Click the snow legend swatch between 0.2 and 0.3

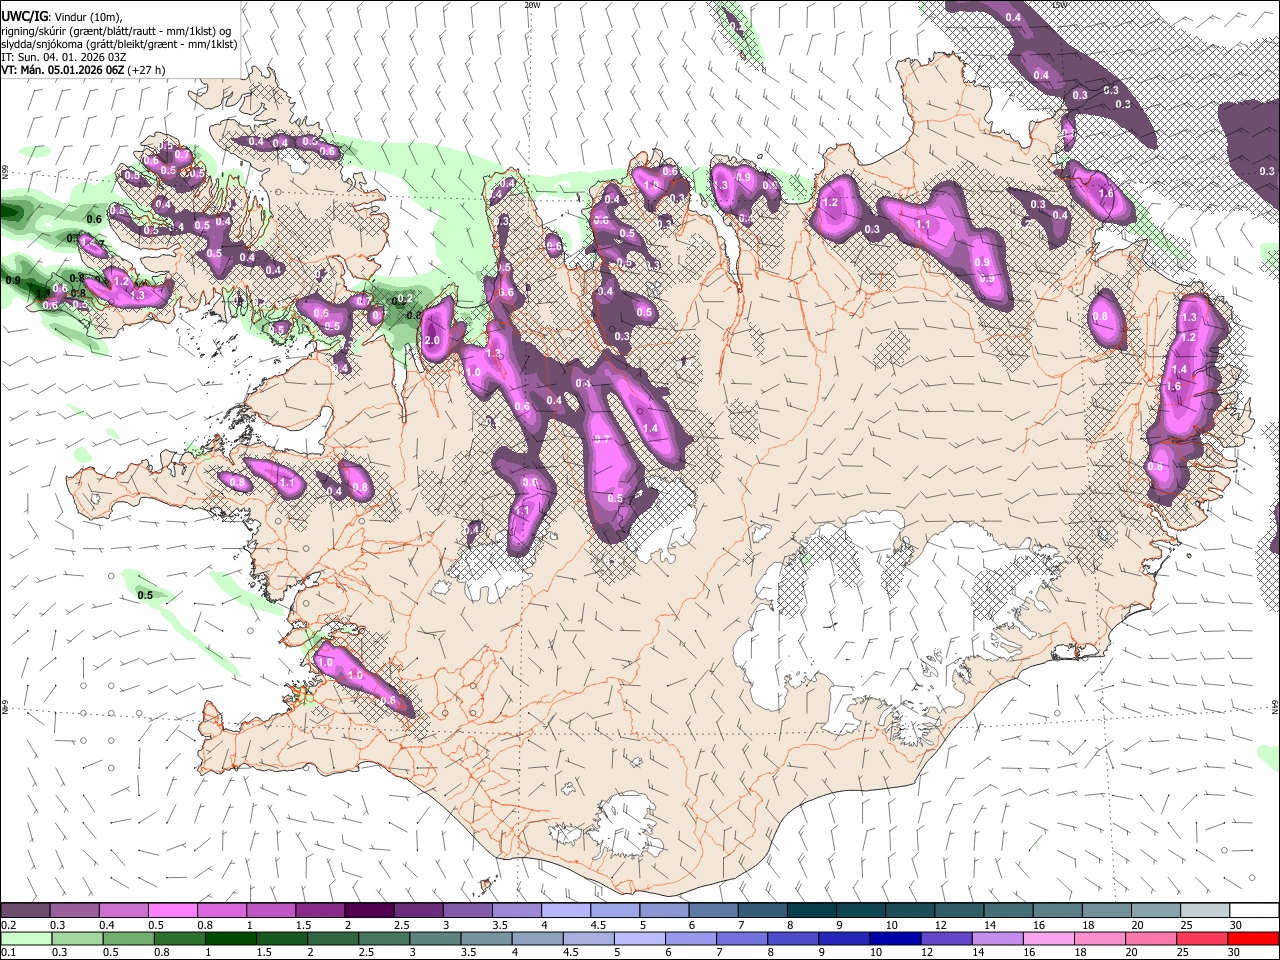click(25, 911)
